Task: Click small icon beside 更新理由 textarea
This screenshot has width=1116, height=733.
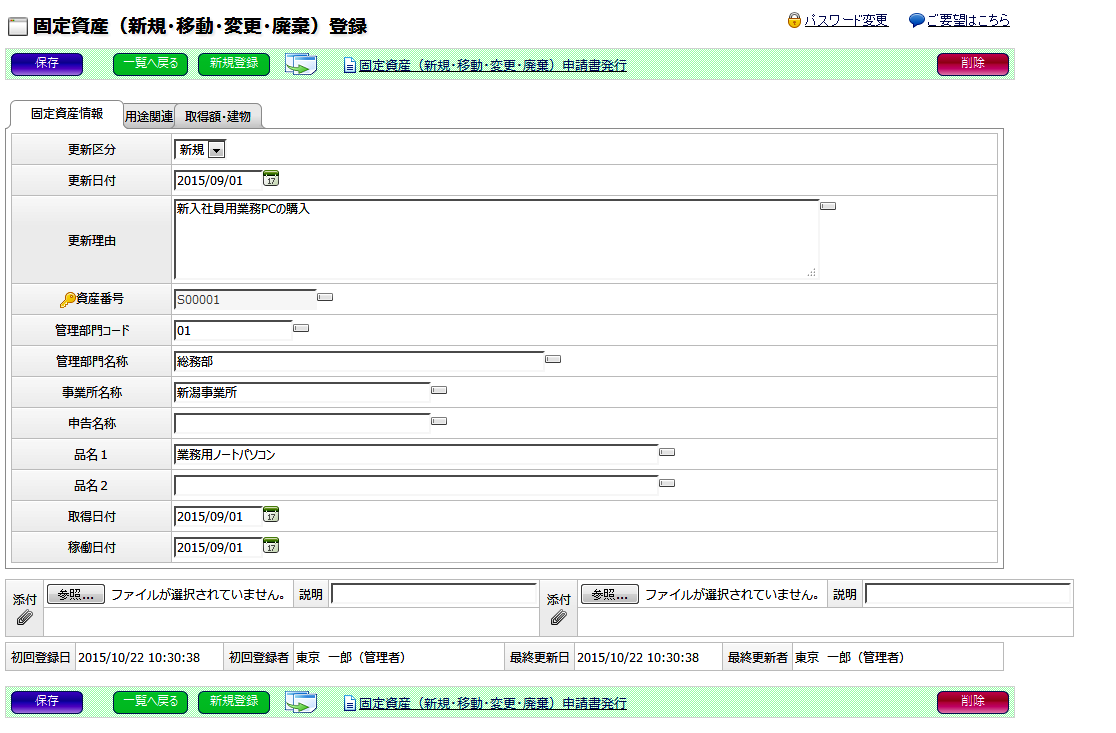Action: pyautogui.click(x=828, y=206)
